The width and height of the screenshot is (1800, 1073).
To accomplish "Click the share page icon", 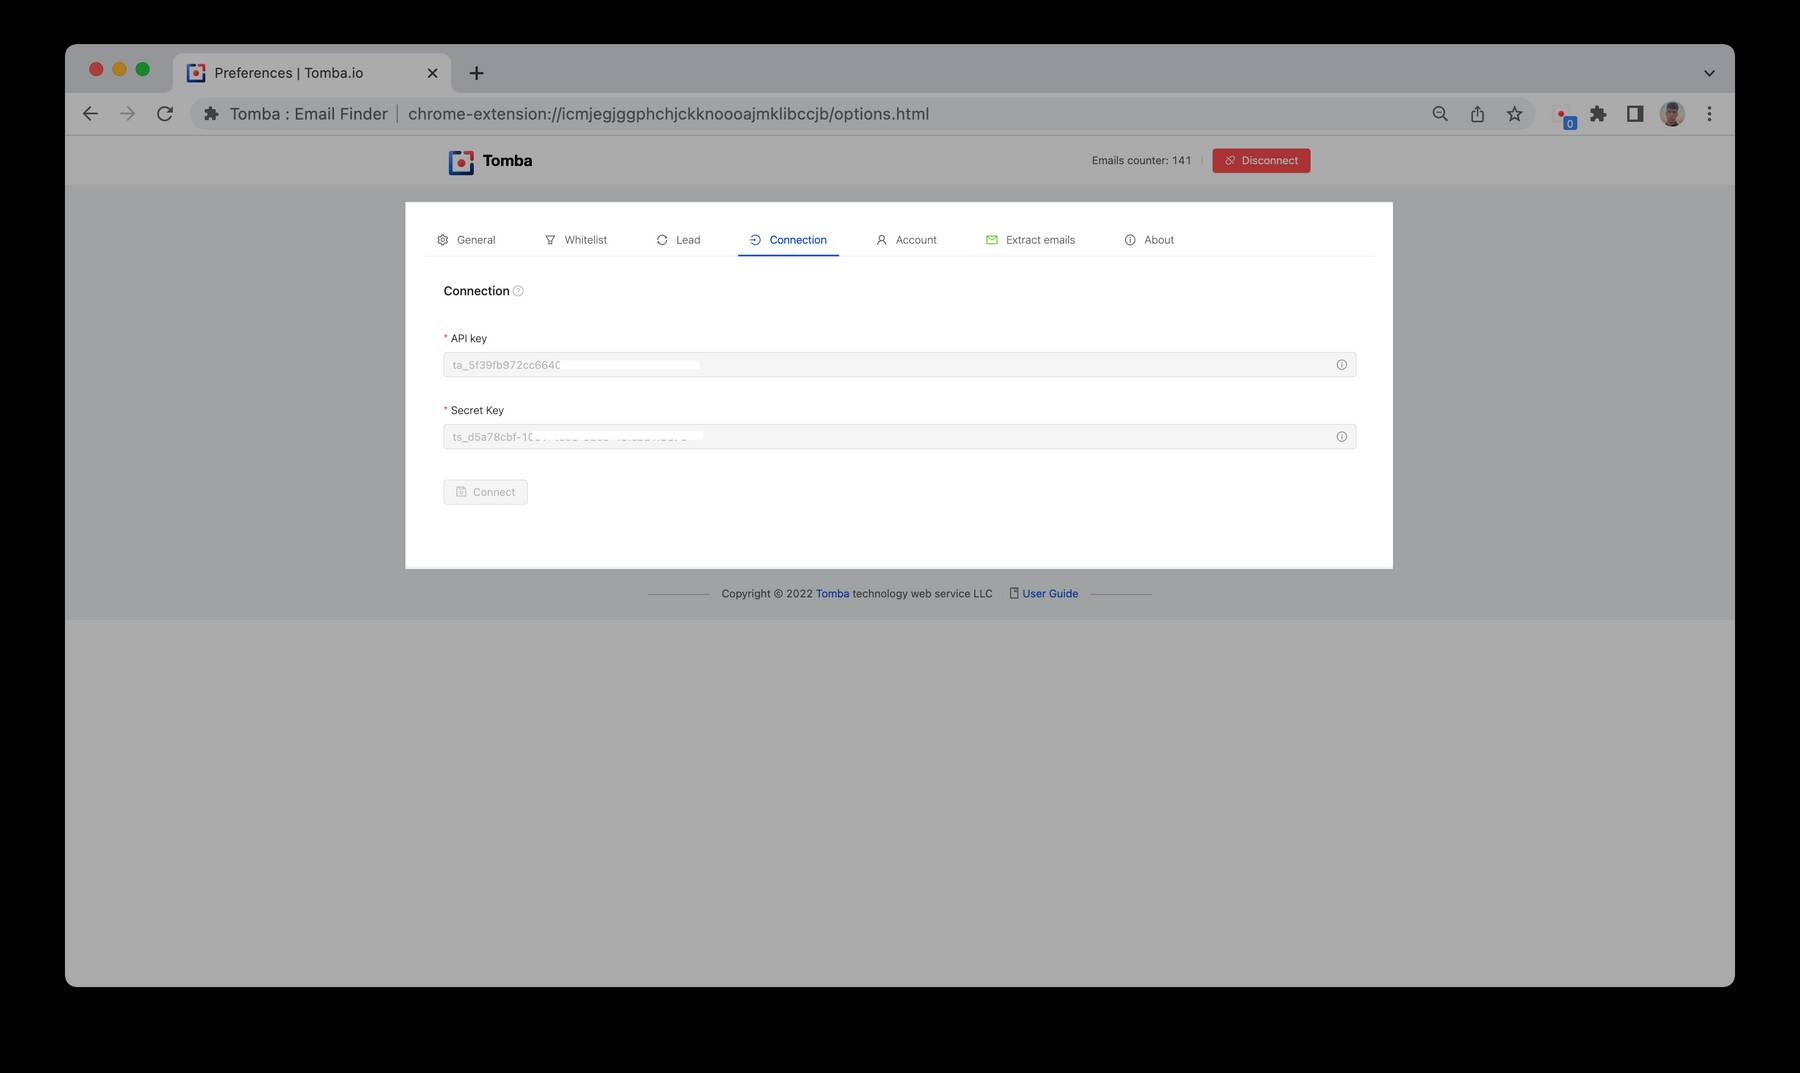I will pos(1477,114).
